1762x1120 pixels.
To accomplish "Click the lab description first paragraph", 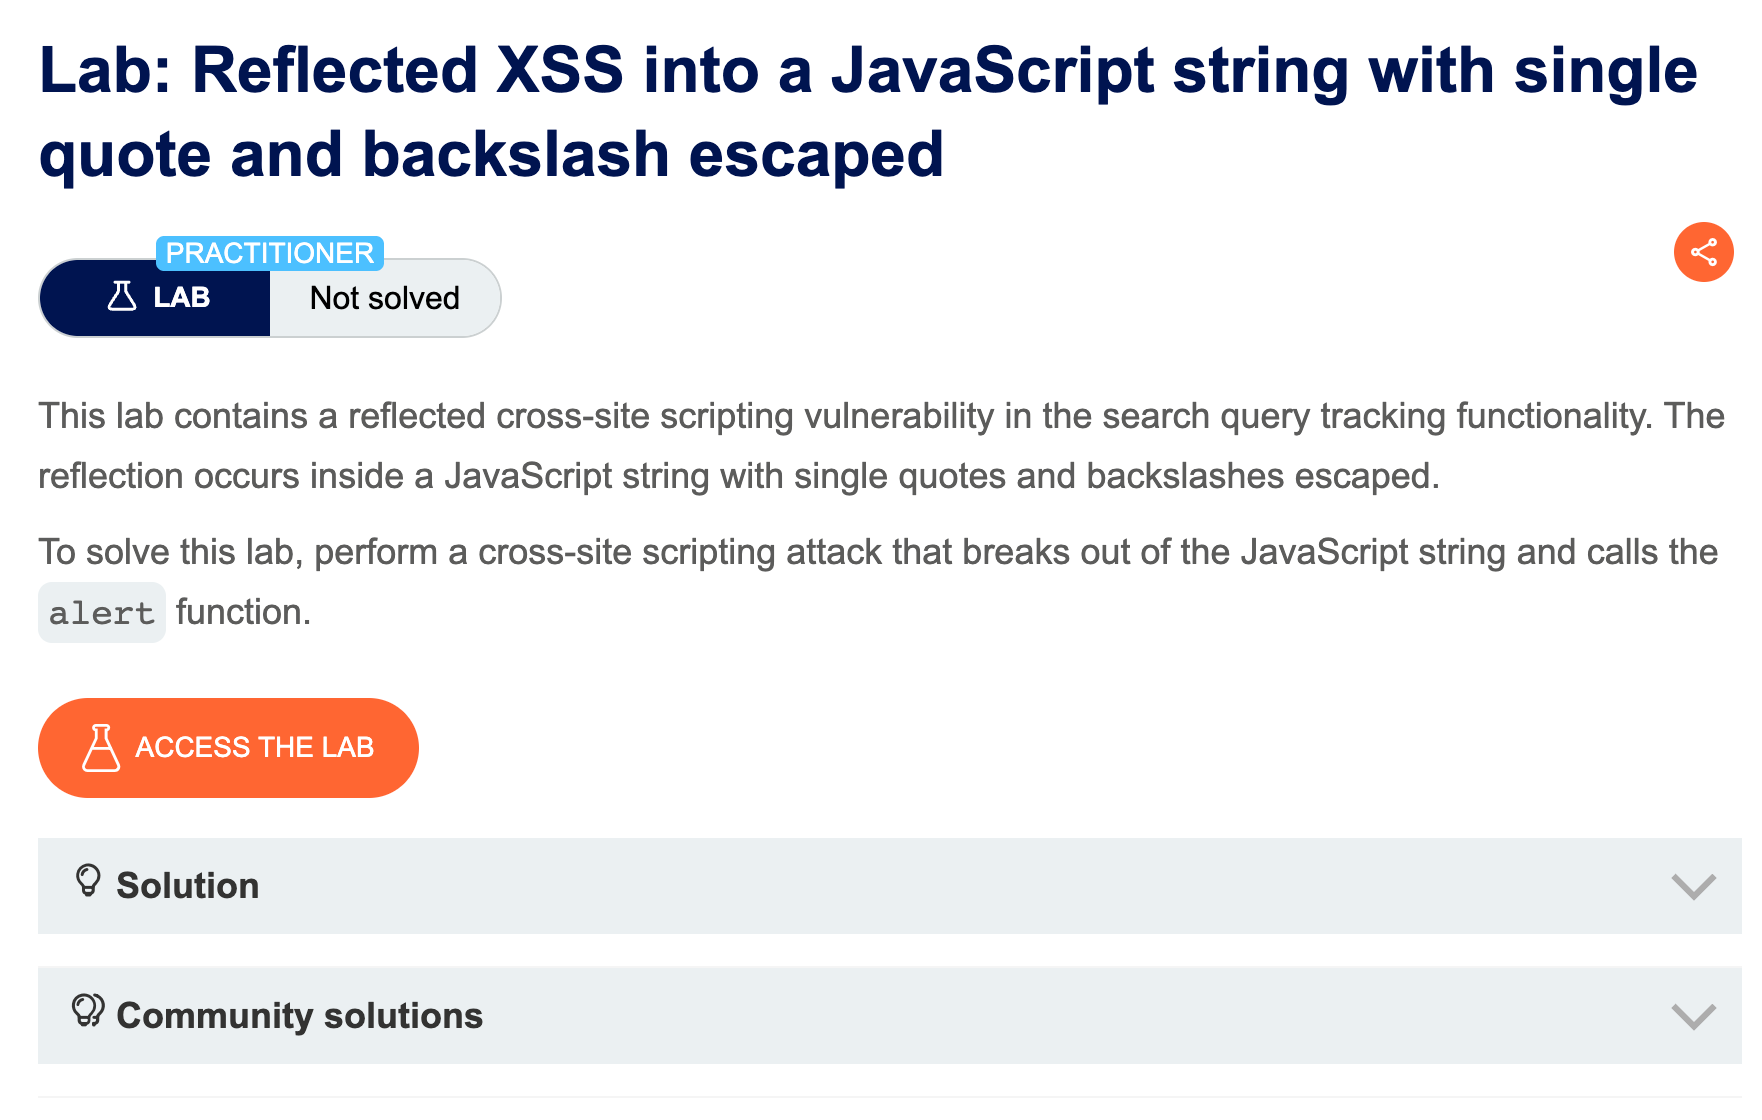I will (x=881, y=446).
